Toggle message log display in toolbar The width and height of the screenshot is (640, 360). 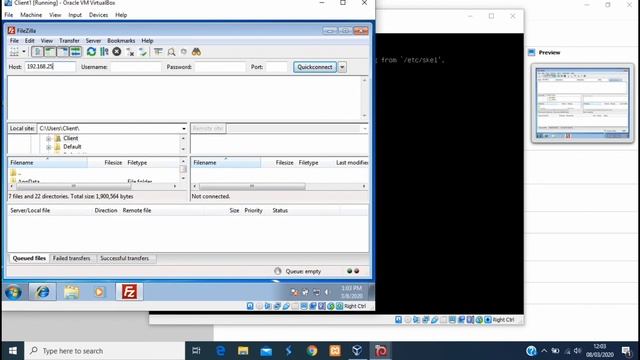[x=38, y=52]
